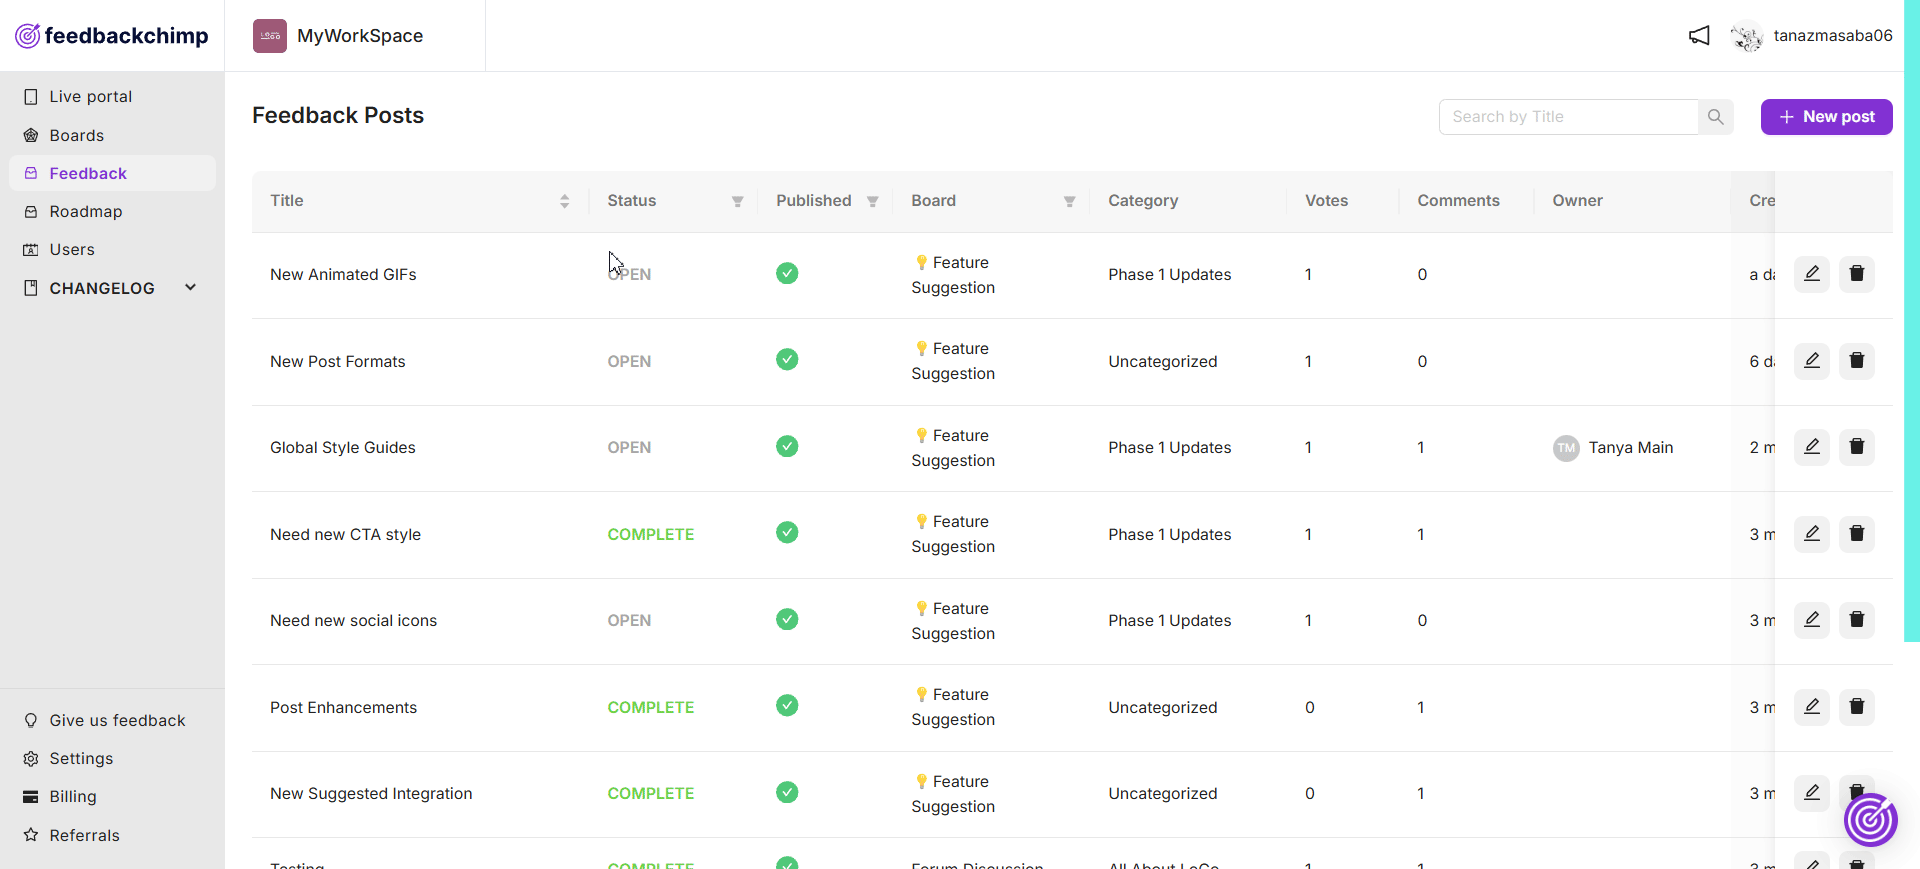Edit the Global Style Guides post
The image size is (1920, 869).
(x=1812, y=447)
